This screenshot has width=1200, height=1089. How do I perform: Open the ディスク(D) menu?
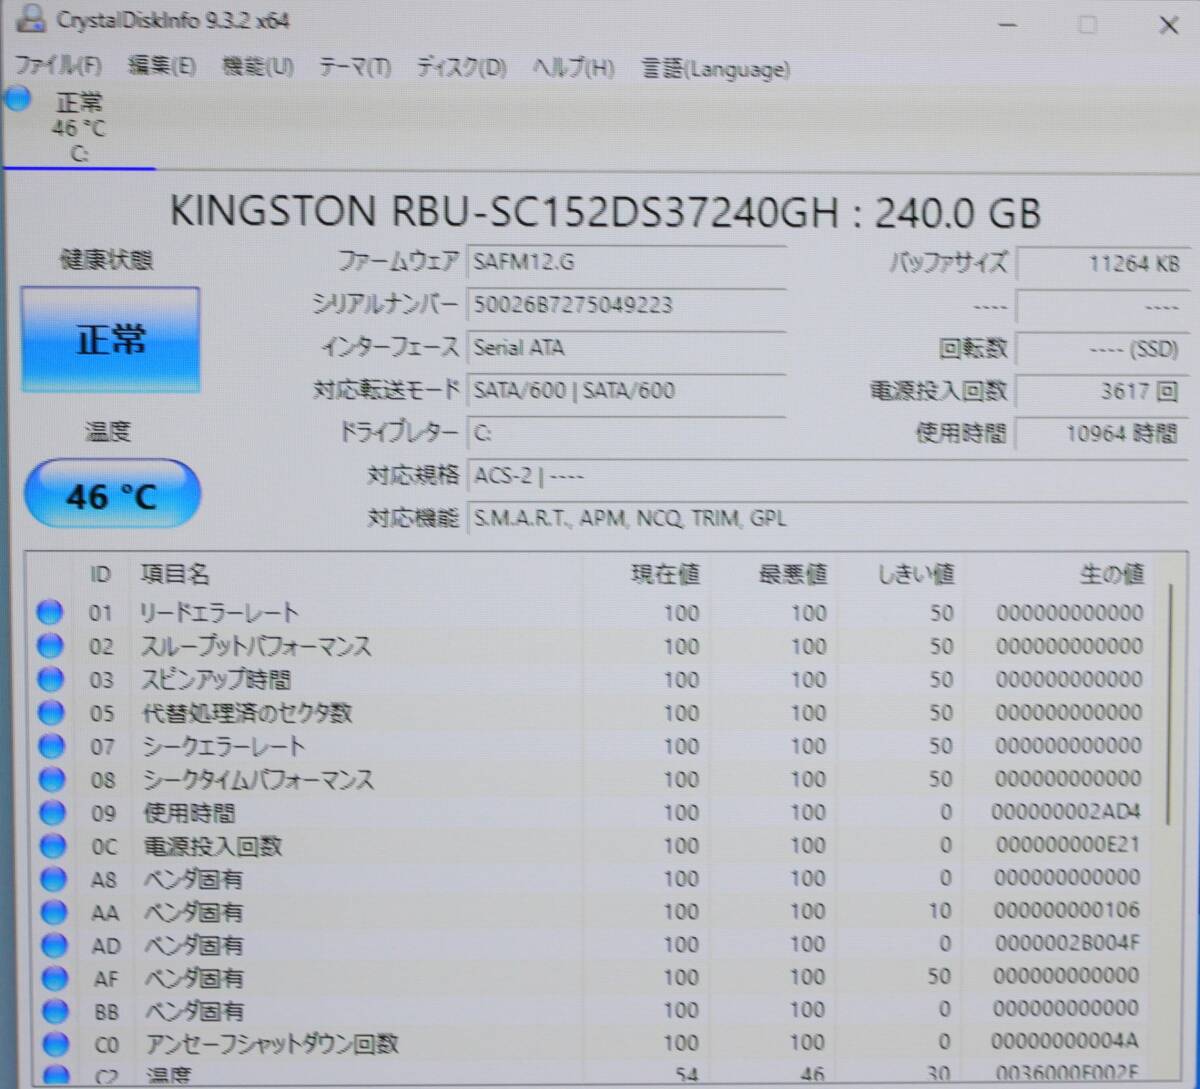[461, 68]
